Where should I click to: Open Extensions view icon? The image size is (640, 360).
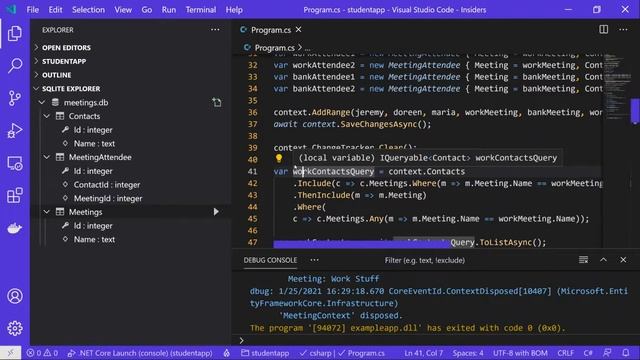click(15, 196)
